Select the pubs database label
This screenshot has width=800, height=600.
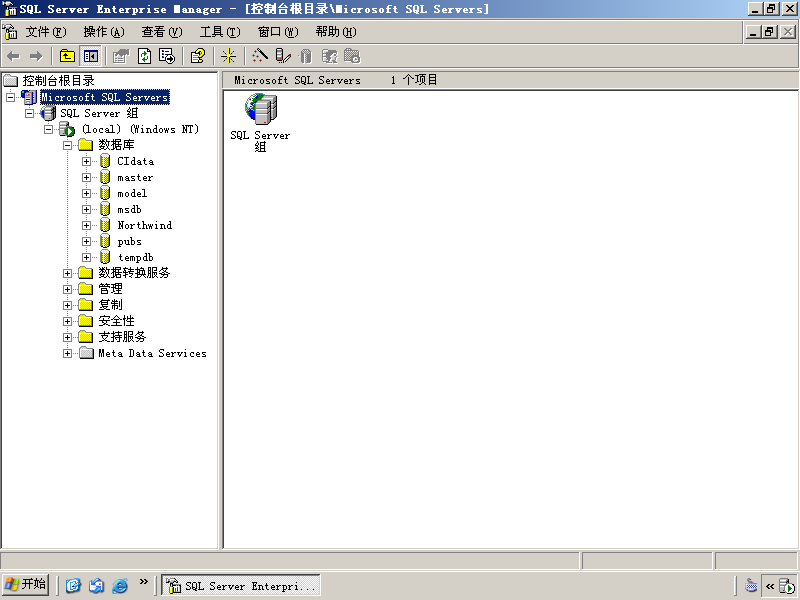tap(130, 241)
